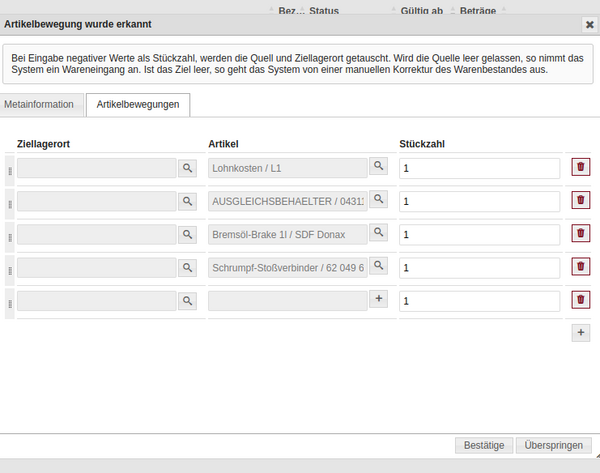The image size is (600, 473).
Task: Close the Artikelbewegung dialog
Action: [x=588, y=24]
